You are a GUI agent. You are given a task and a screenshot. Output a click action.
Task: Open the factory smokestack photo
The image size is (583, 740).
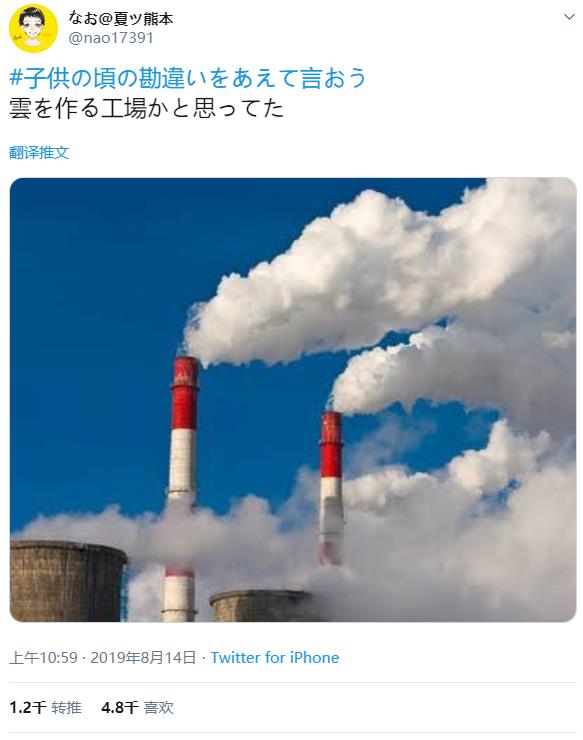[293, 399]
